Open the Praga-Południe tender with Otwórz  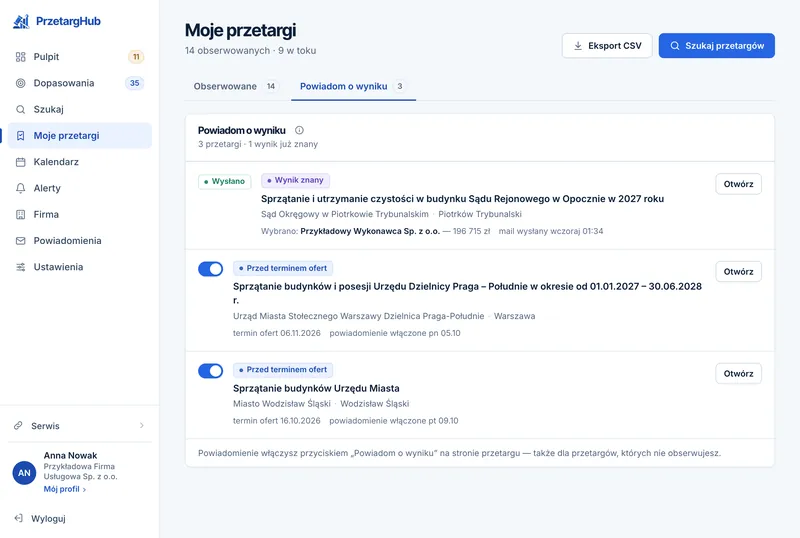738,272
